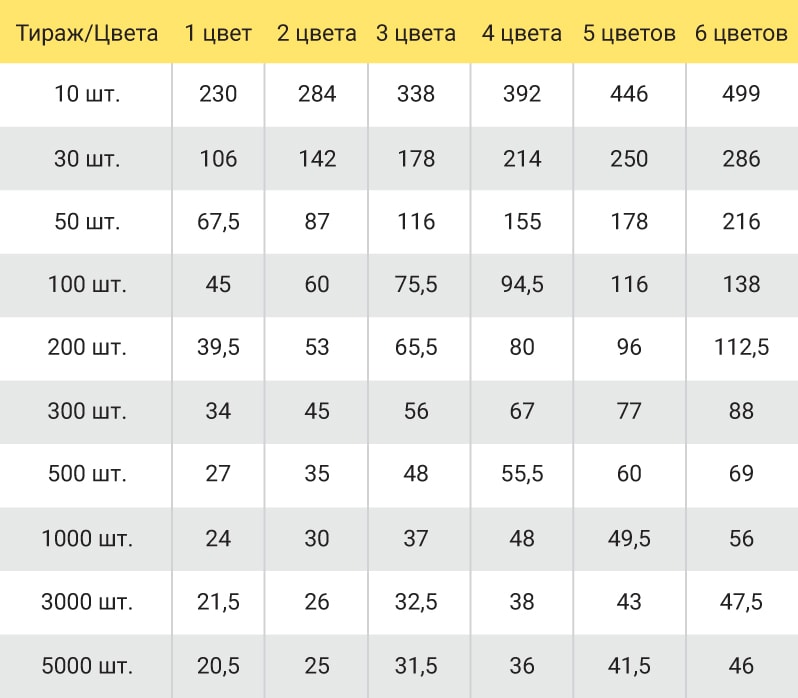Click the 1000 шт. row label

point(87,539)
